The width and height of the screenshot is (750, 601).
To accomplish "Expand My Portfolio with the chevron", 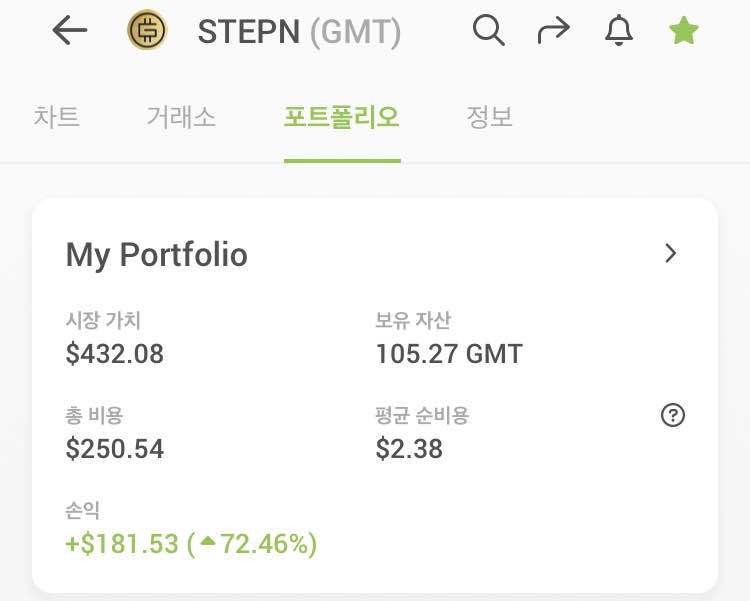I will click(671, 253).
